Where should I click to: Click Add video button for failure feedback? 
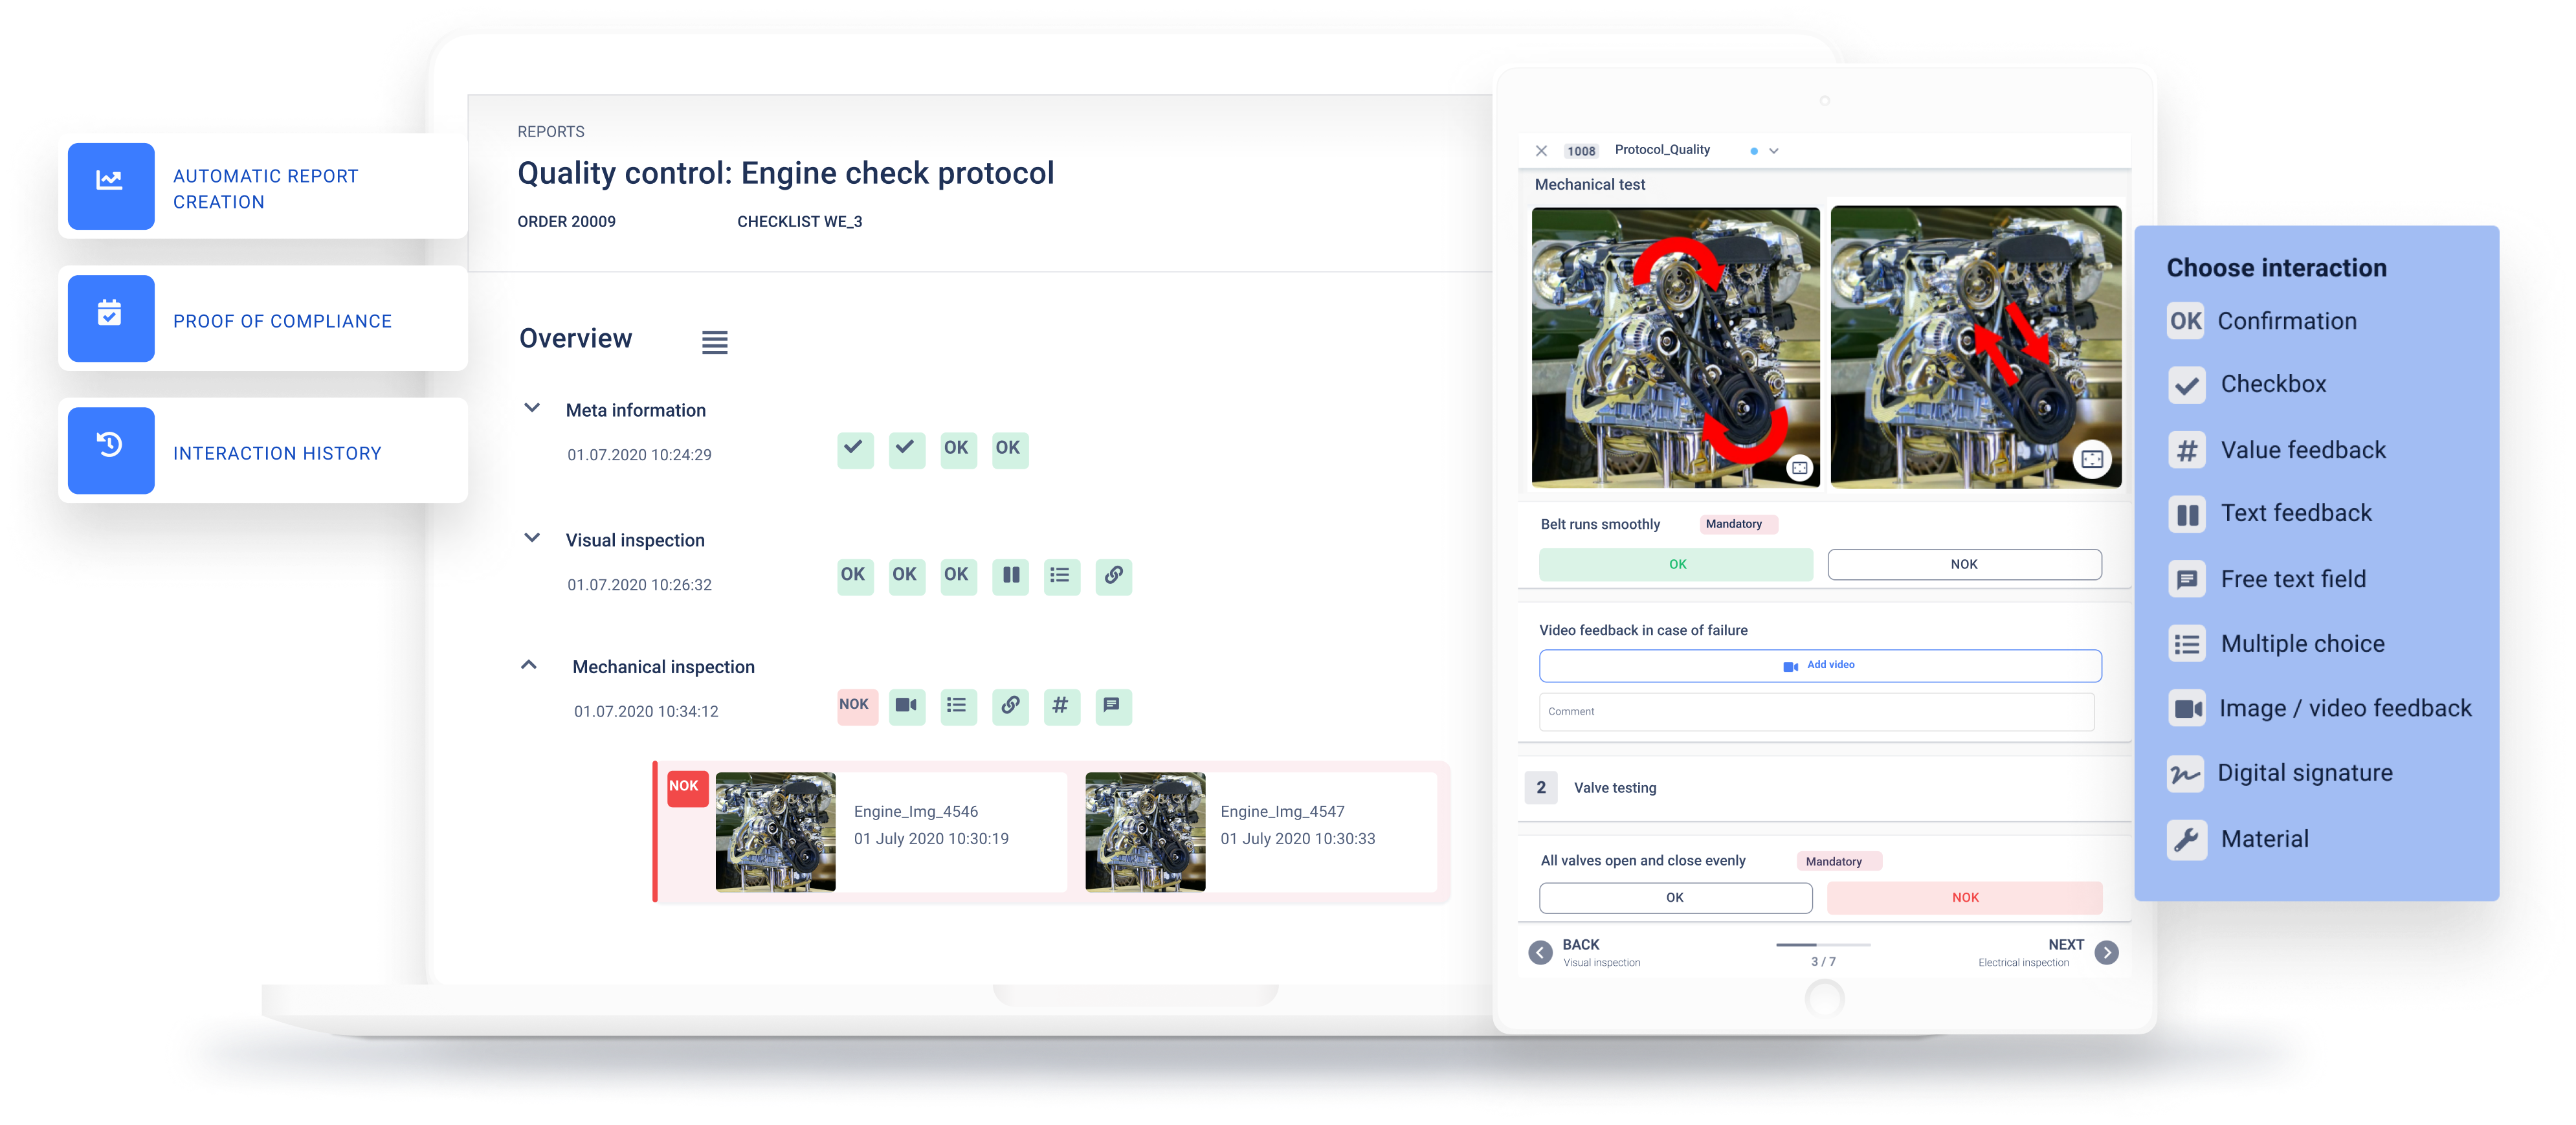(1822, 665)
